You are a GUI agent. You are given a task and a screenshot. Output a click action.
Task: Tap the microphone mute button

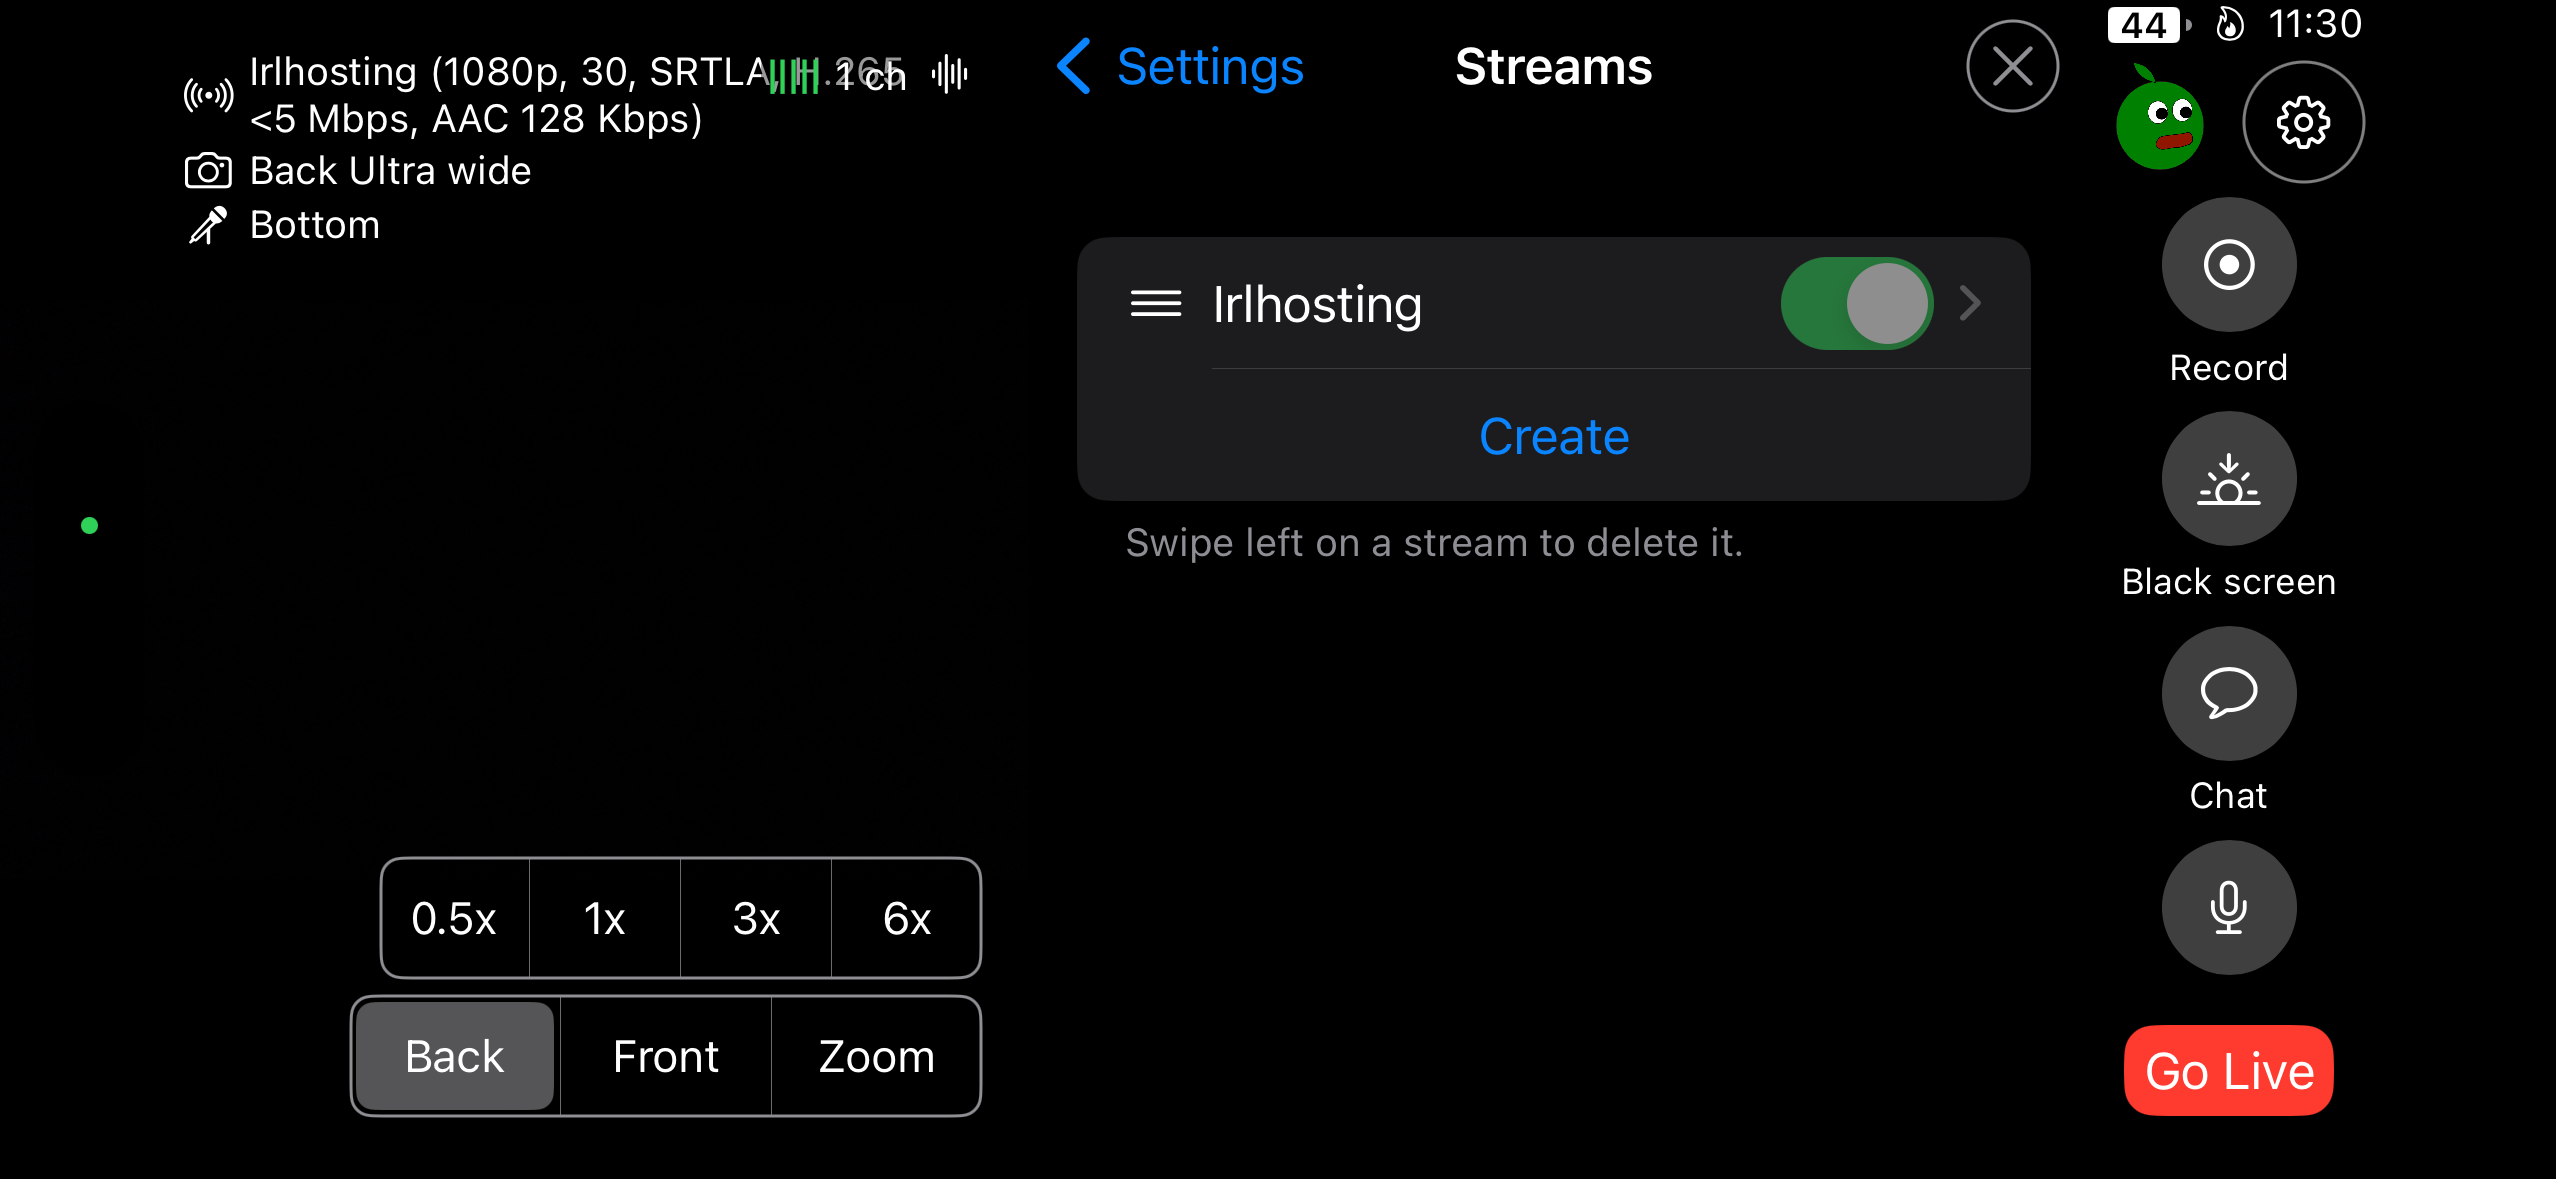2228,907
